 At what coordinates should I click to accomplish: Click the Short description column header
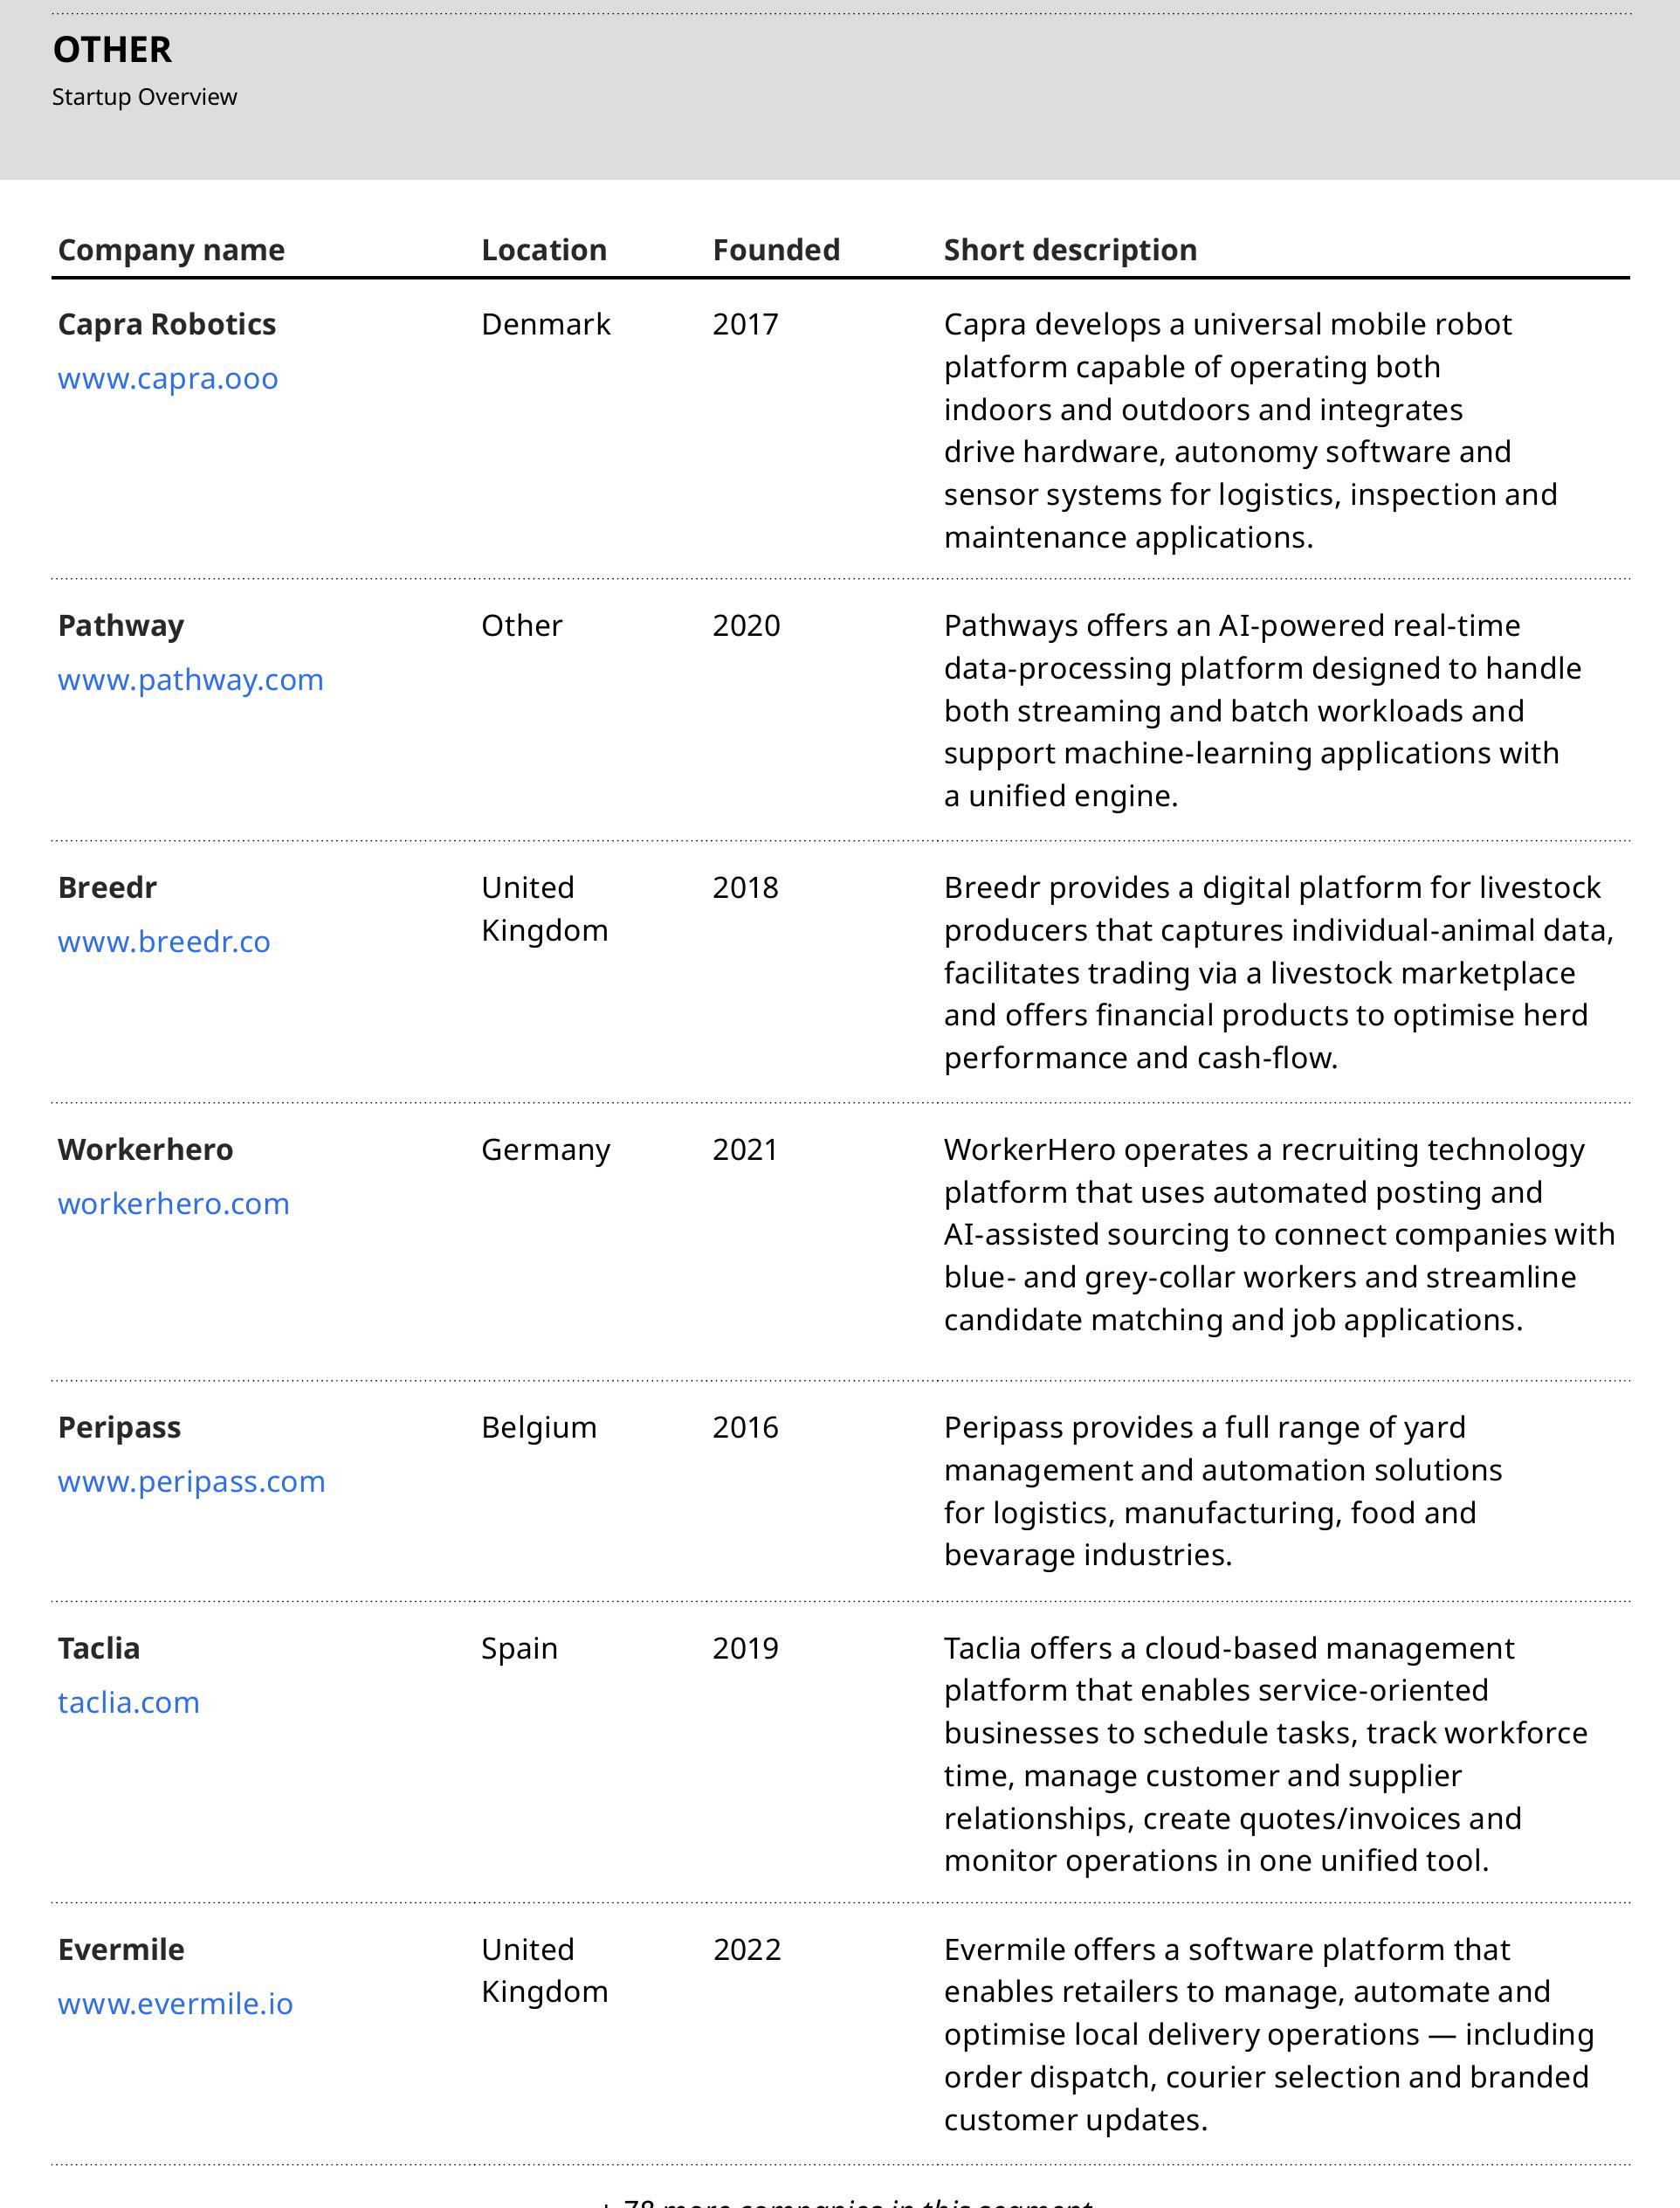1070,250
